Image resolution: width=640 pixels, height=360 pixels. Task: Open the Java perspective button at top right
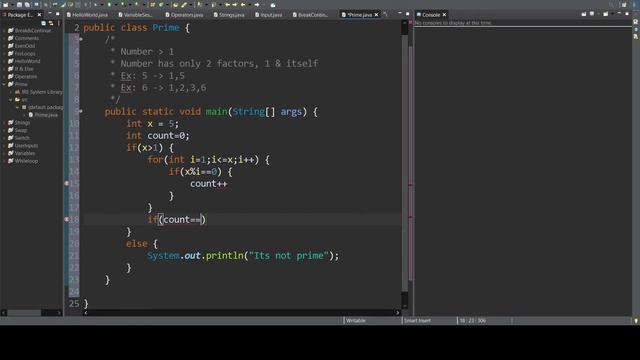(634, 4)
